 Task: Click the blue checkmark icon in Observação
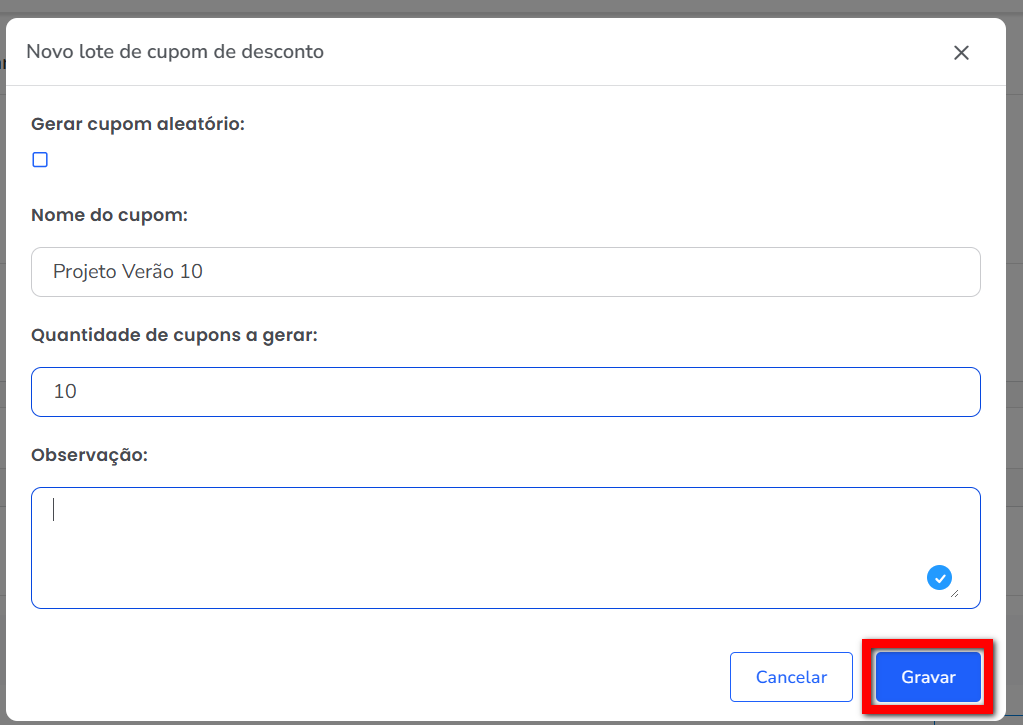939,577
